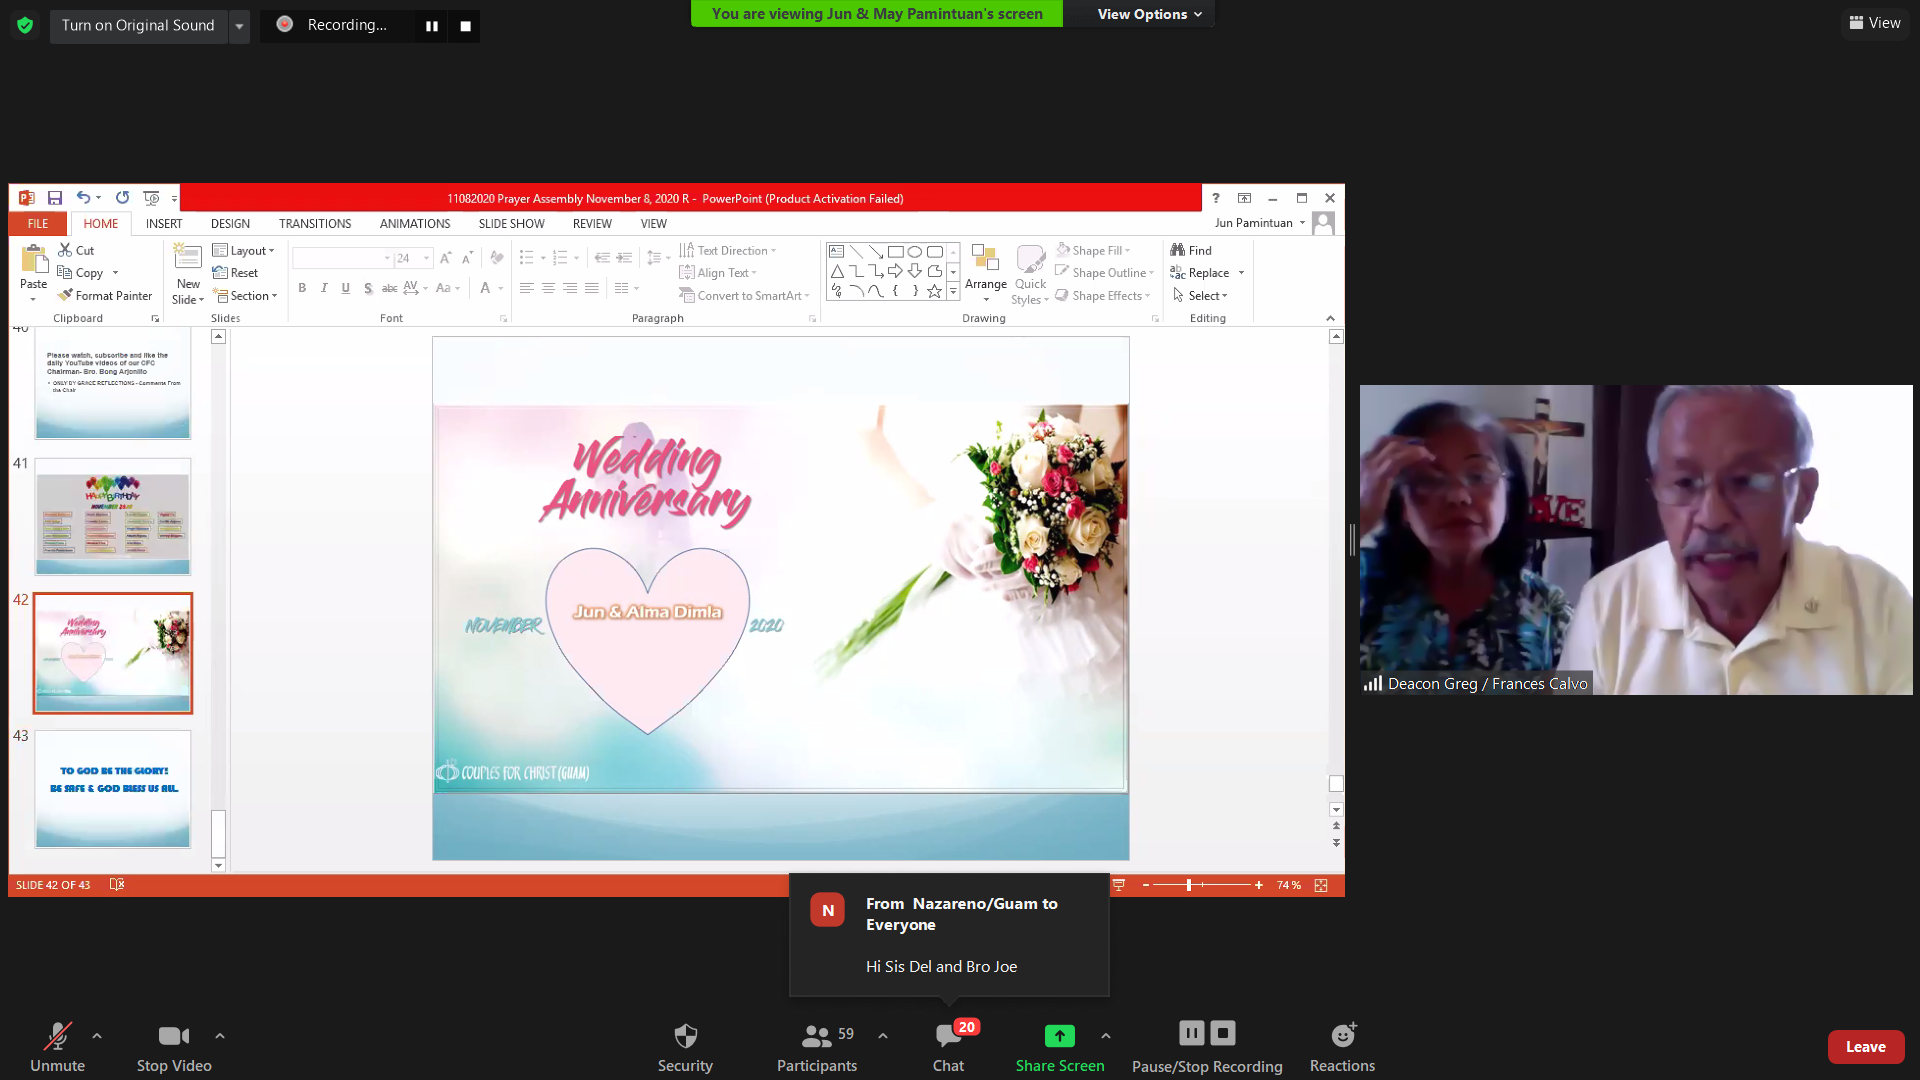Expand Zoom View Options menu
The image size is (1920, 1080).
coord(1149,14)
